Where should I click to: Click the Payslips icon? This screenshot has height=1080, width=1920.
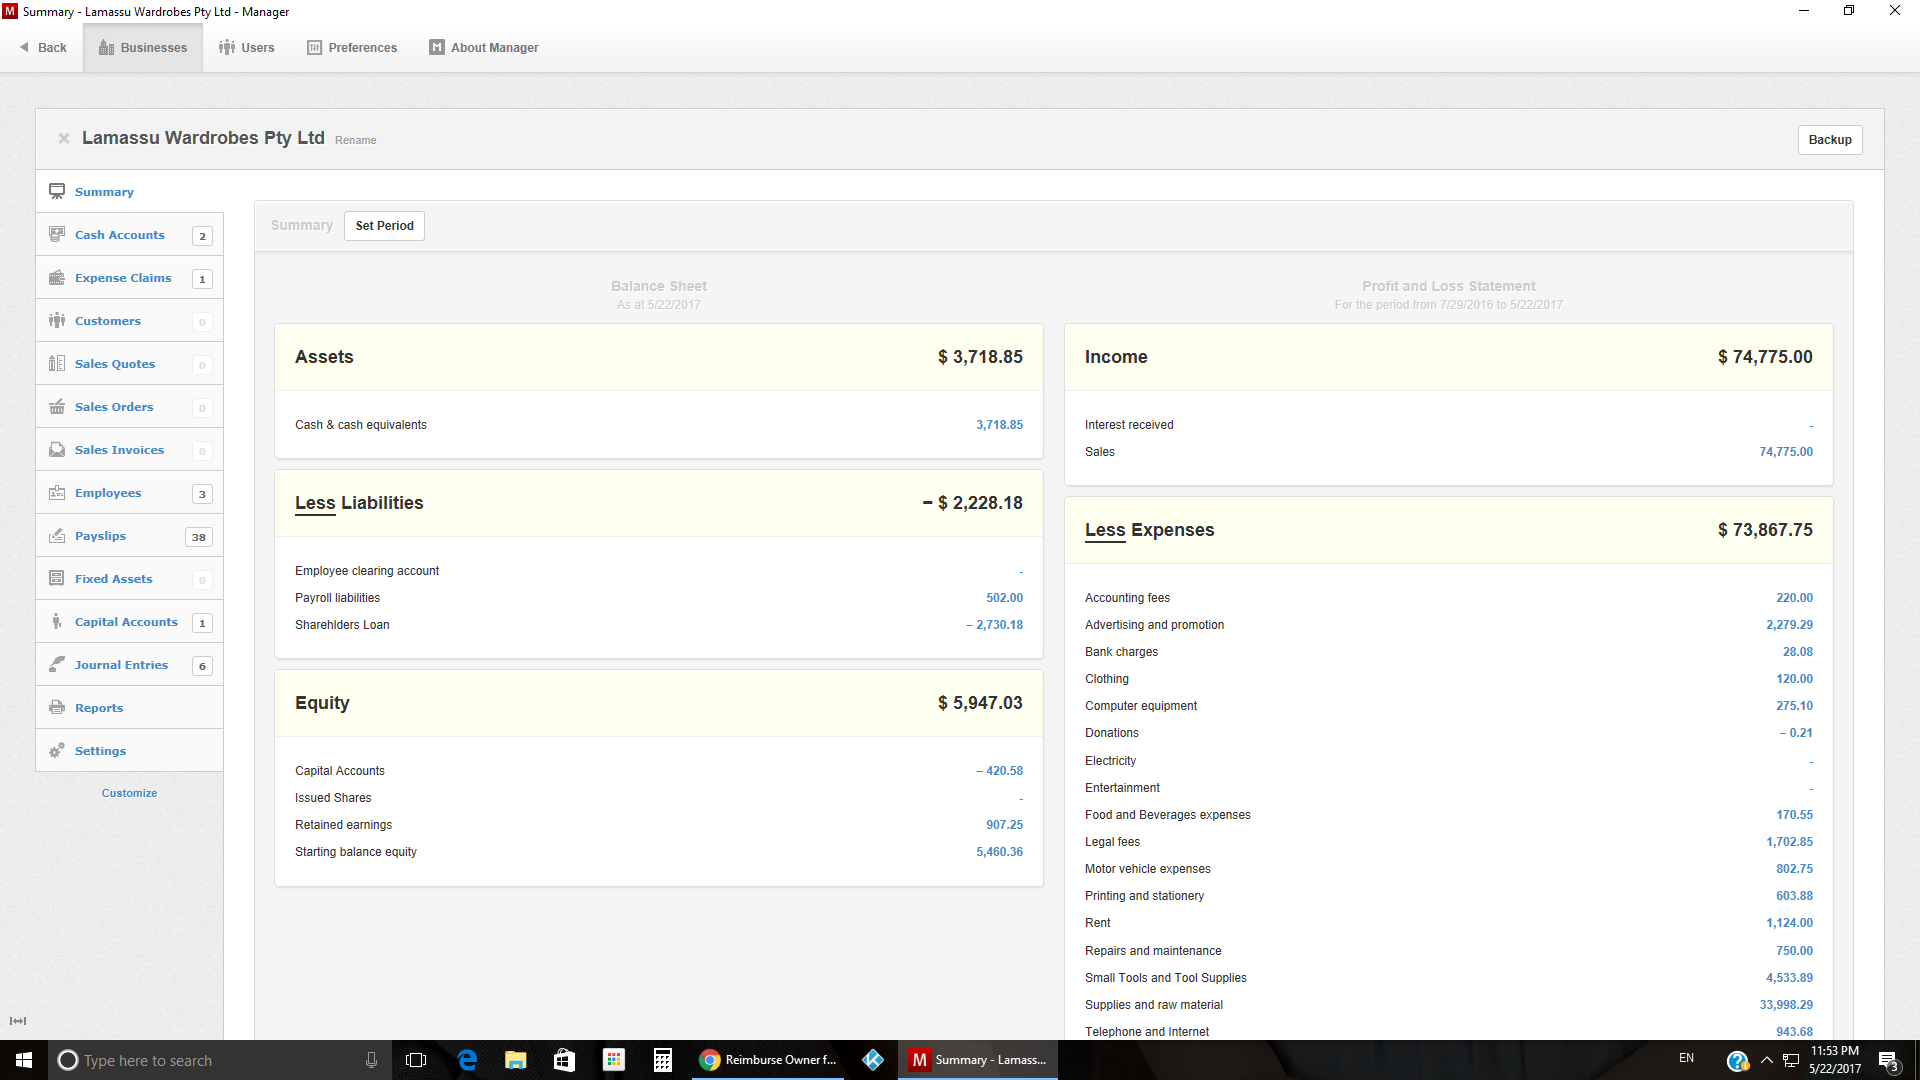click(57, 535)
